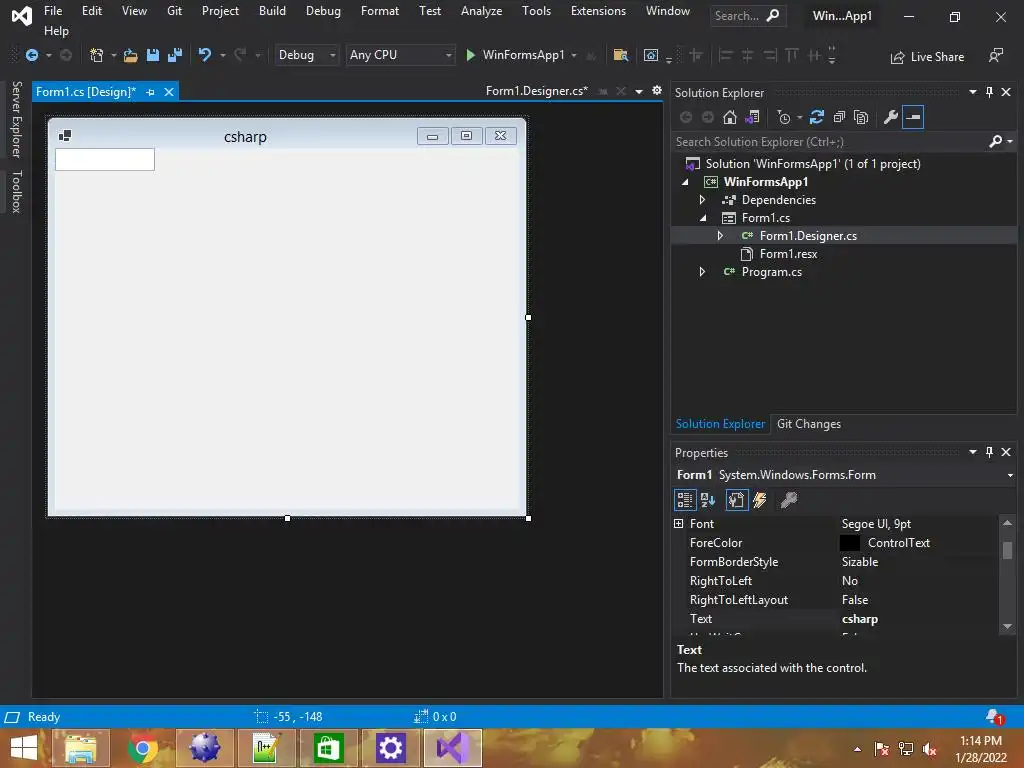Click the New Project toolbar icon

click(x=97, y=56)
